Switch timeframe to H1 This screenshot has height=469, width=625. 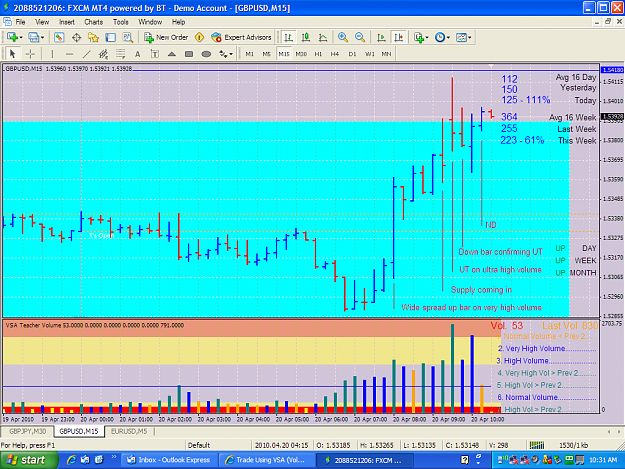click(318, 54)
